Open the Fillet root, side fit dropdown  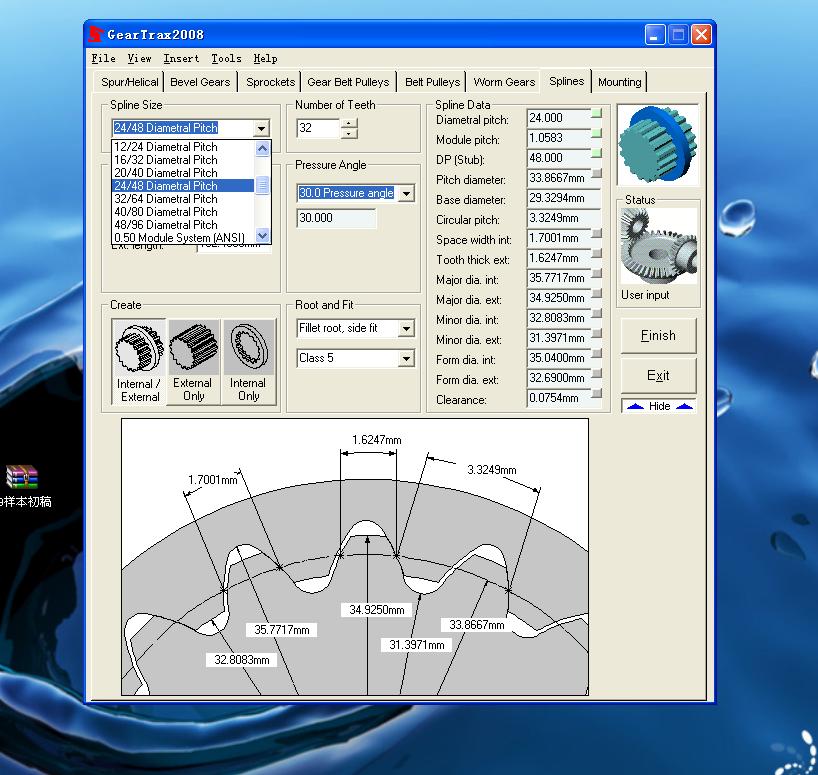[406, 329]
